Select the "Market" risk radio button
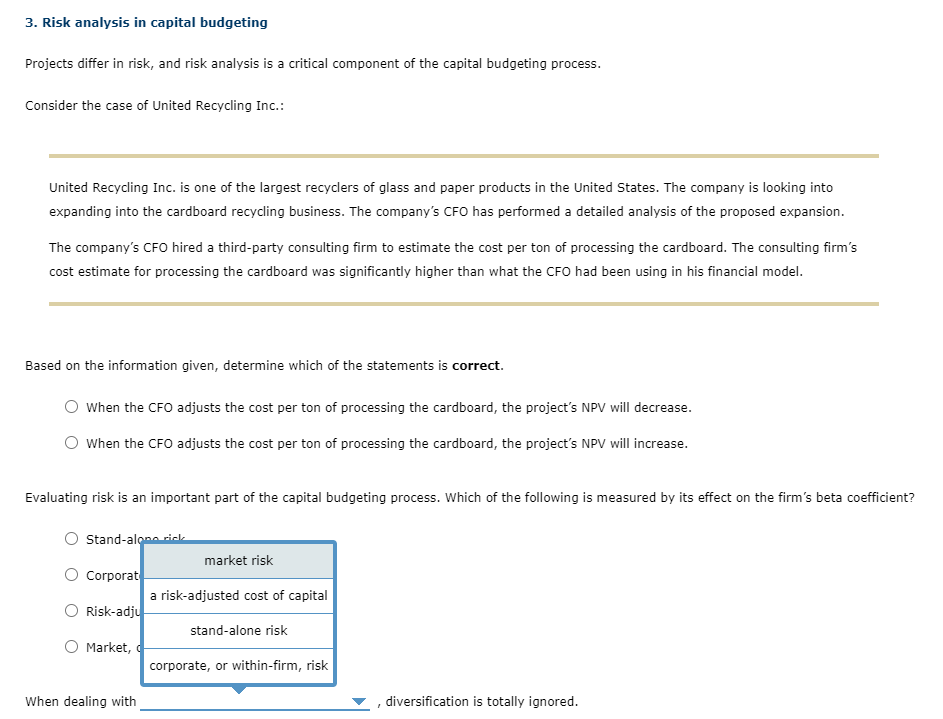This screenshot has height=719, width=943. point(71,646)
